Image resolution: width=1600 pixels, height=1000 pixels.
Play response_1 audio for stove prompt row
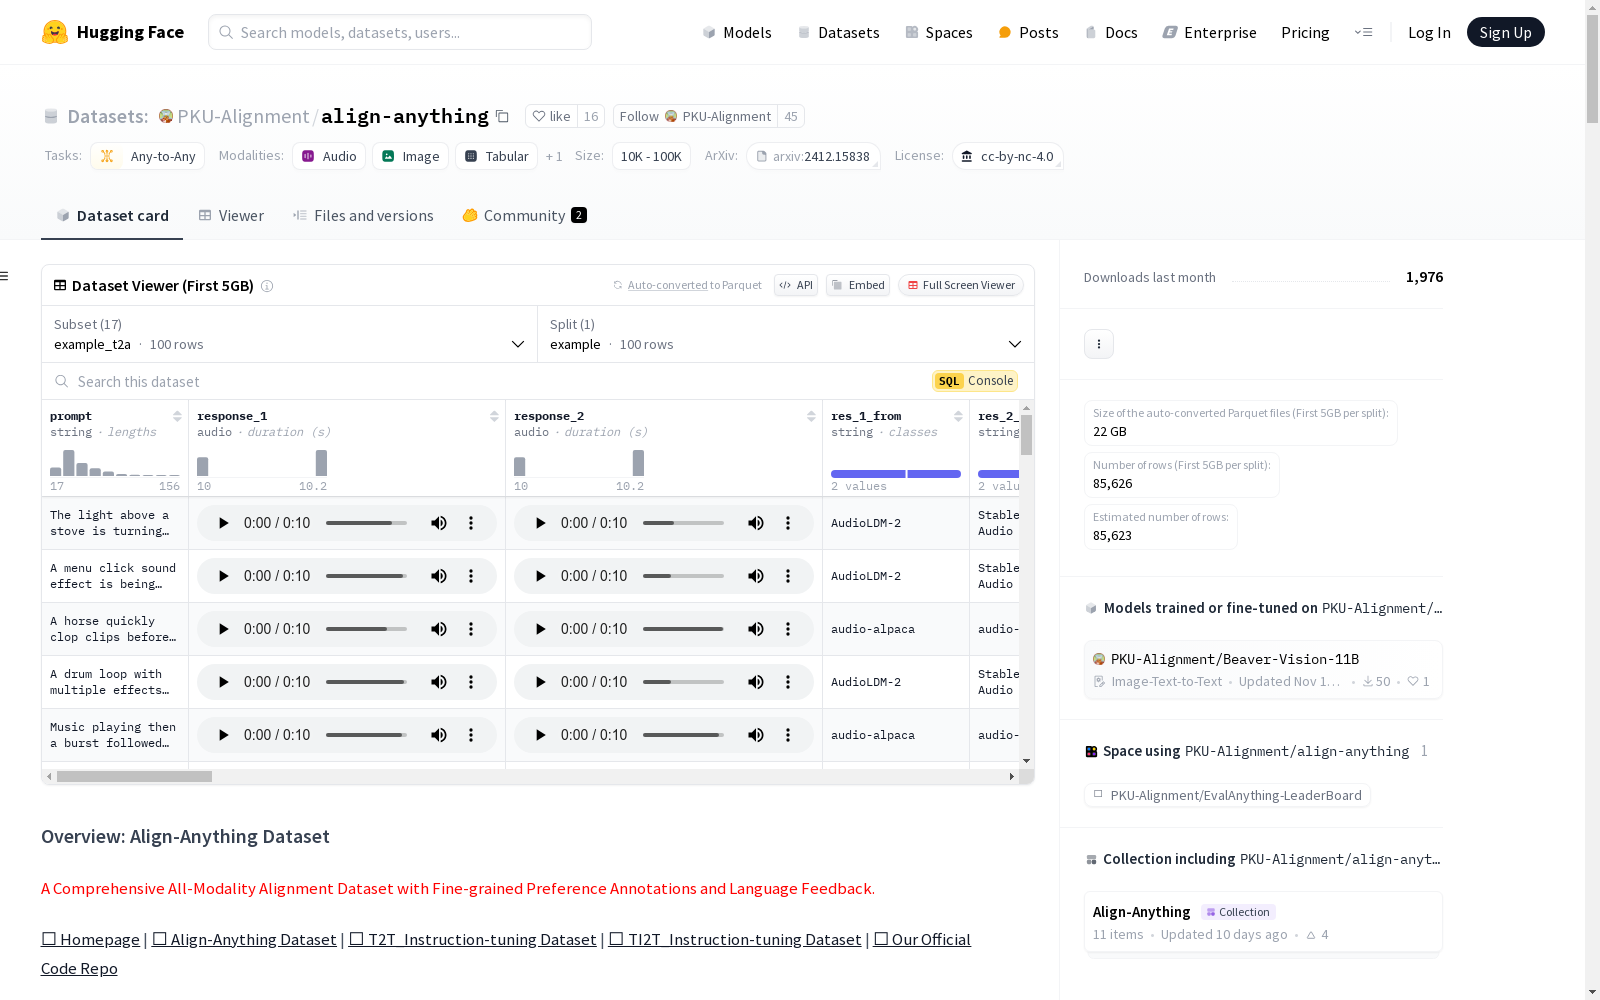pos(223,523)
